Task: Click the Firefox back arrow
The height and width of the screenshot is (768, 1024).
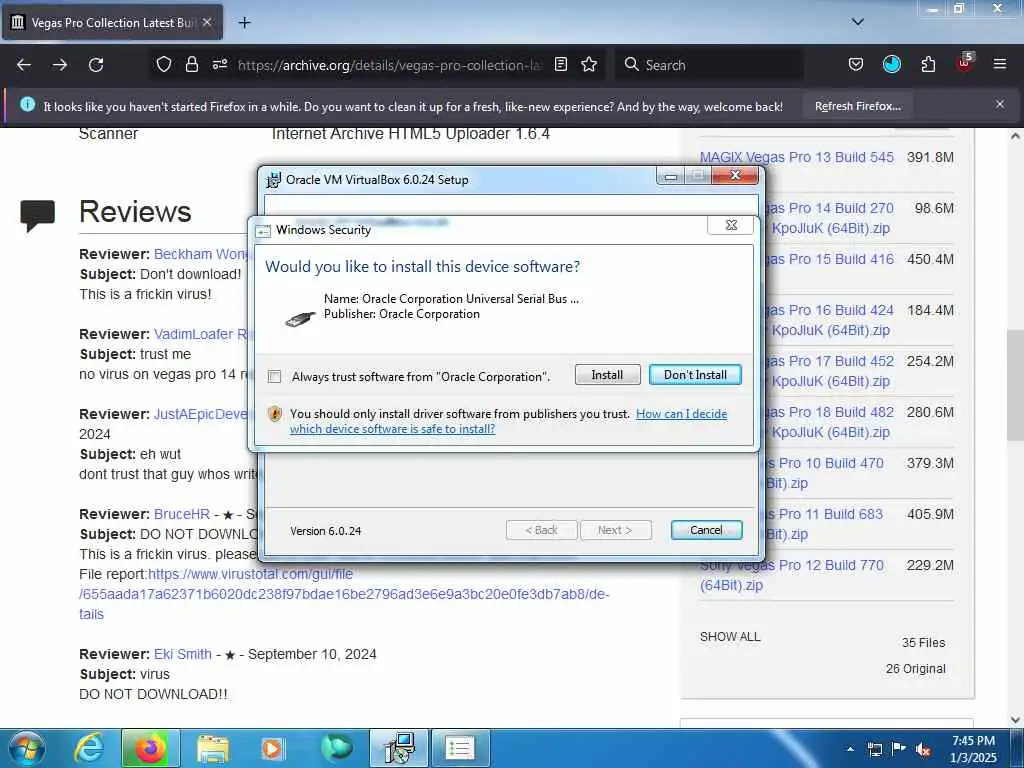Action: pyautogui.click(x=24, y=65)
